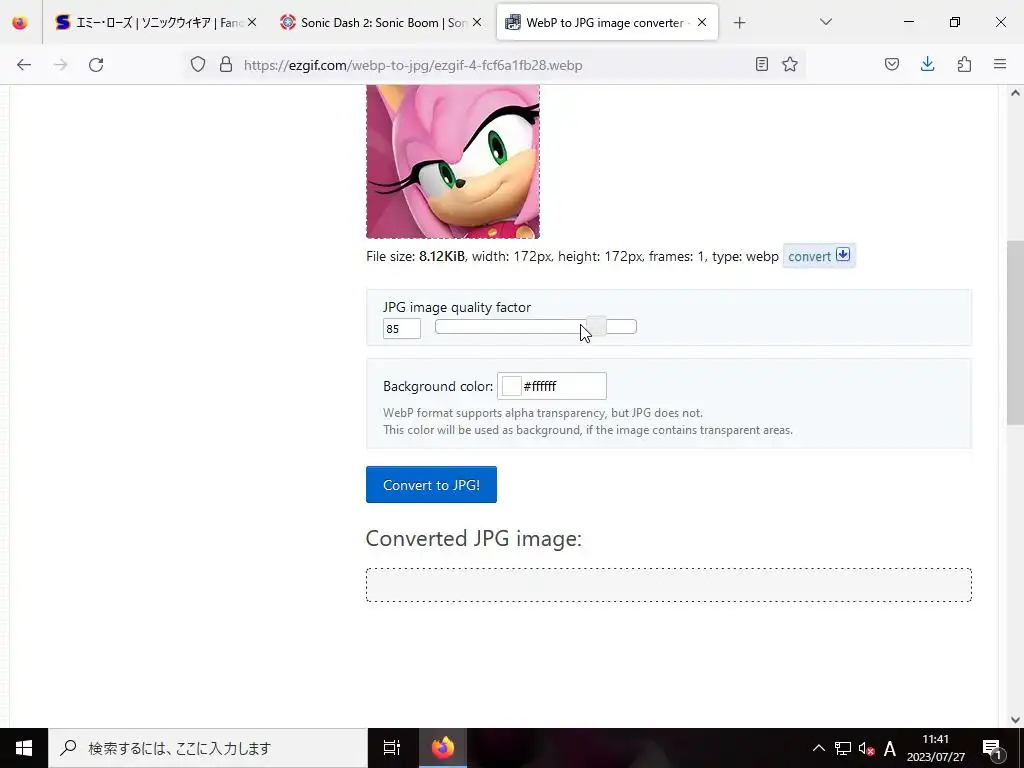Close the エミー・ローズ tab
Image resolution: width=1024 pixels, height=768 pixels.
[x=252, y=22]
